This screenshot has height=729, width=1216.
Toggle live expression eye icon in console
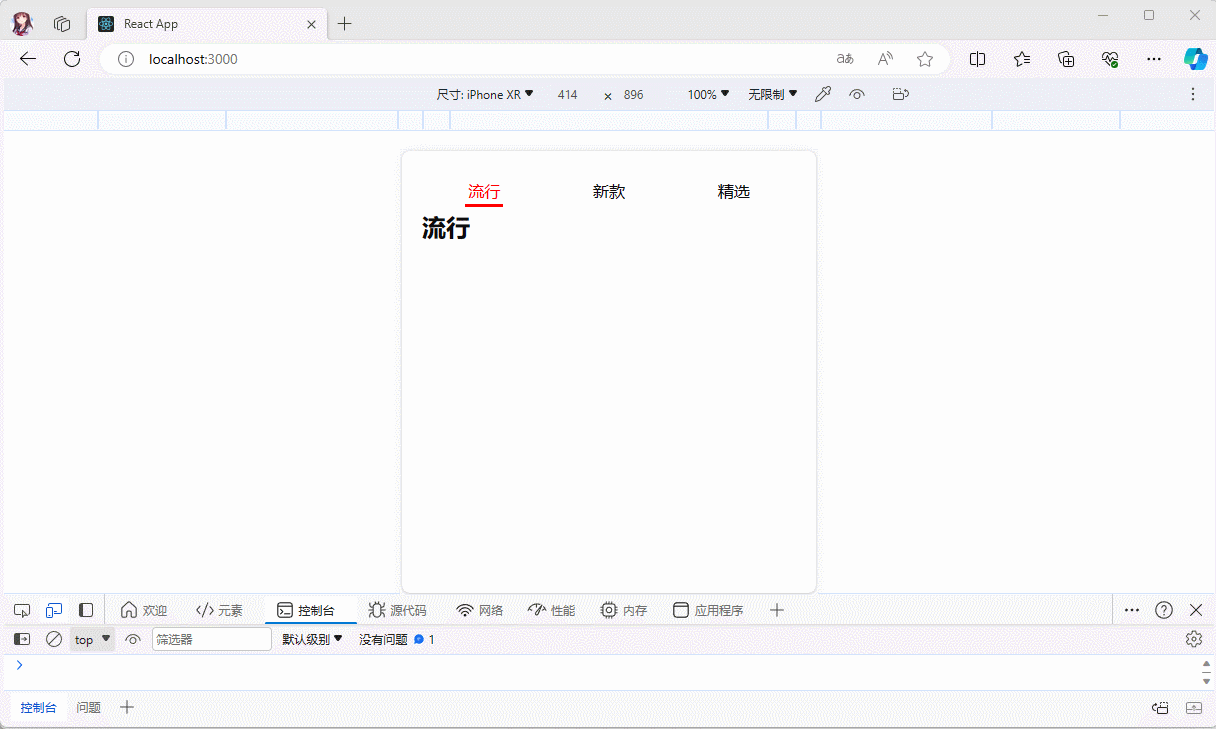pyautogui.click(x=133, y=639)
